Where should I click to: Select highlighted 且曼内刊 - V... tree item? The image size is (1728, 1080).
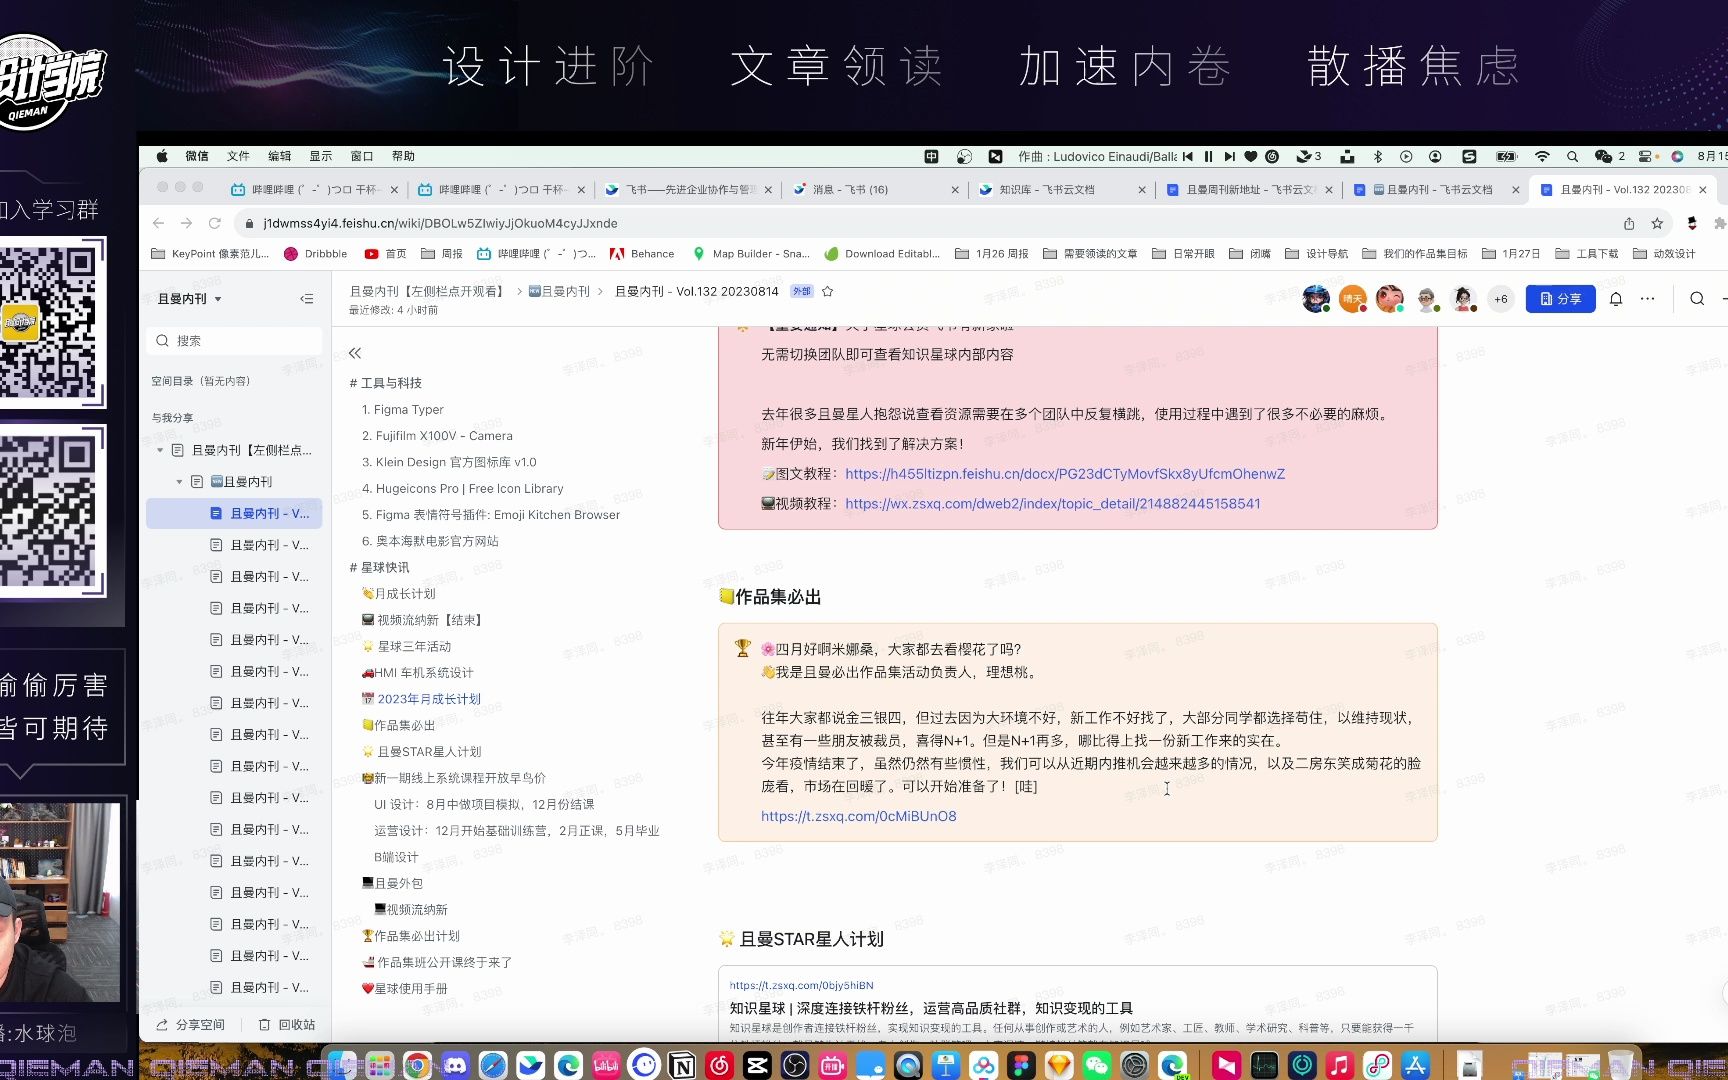pyautogui.click(x=234, y=513)
